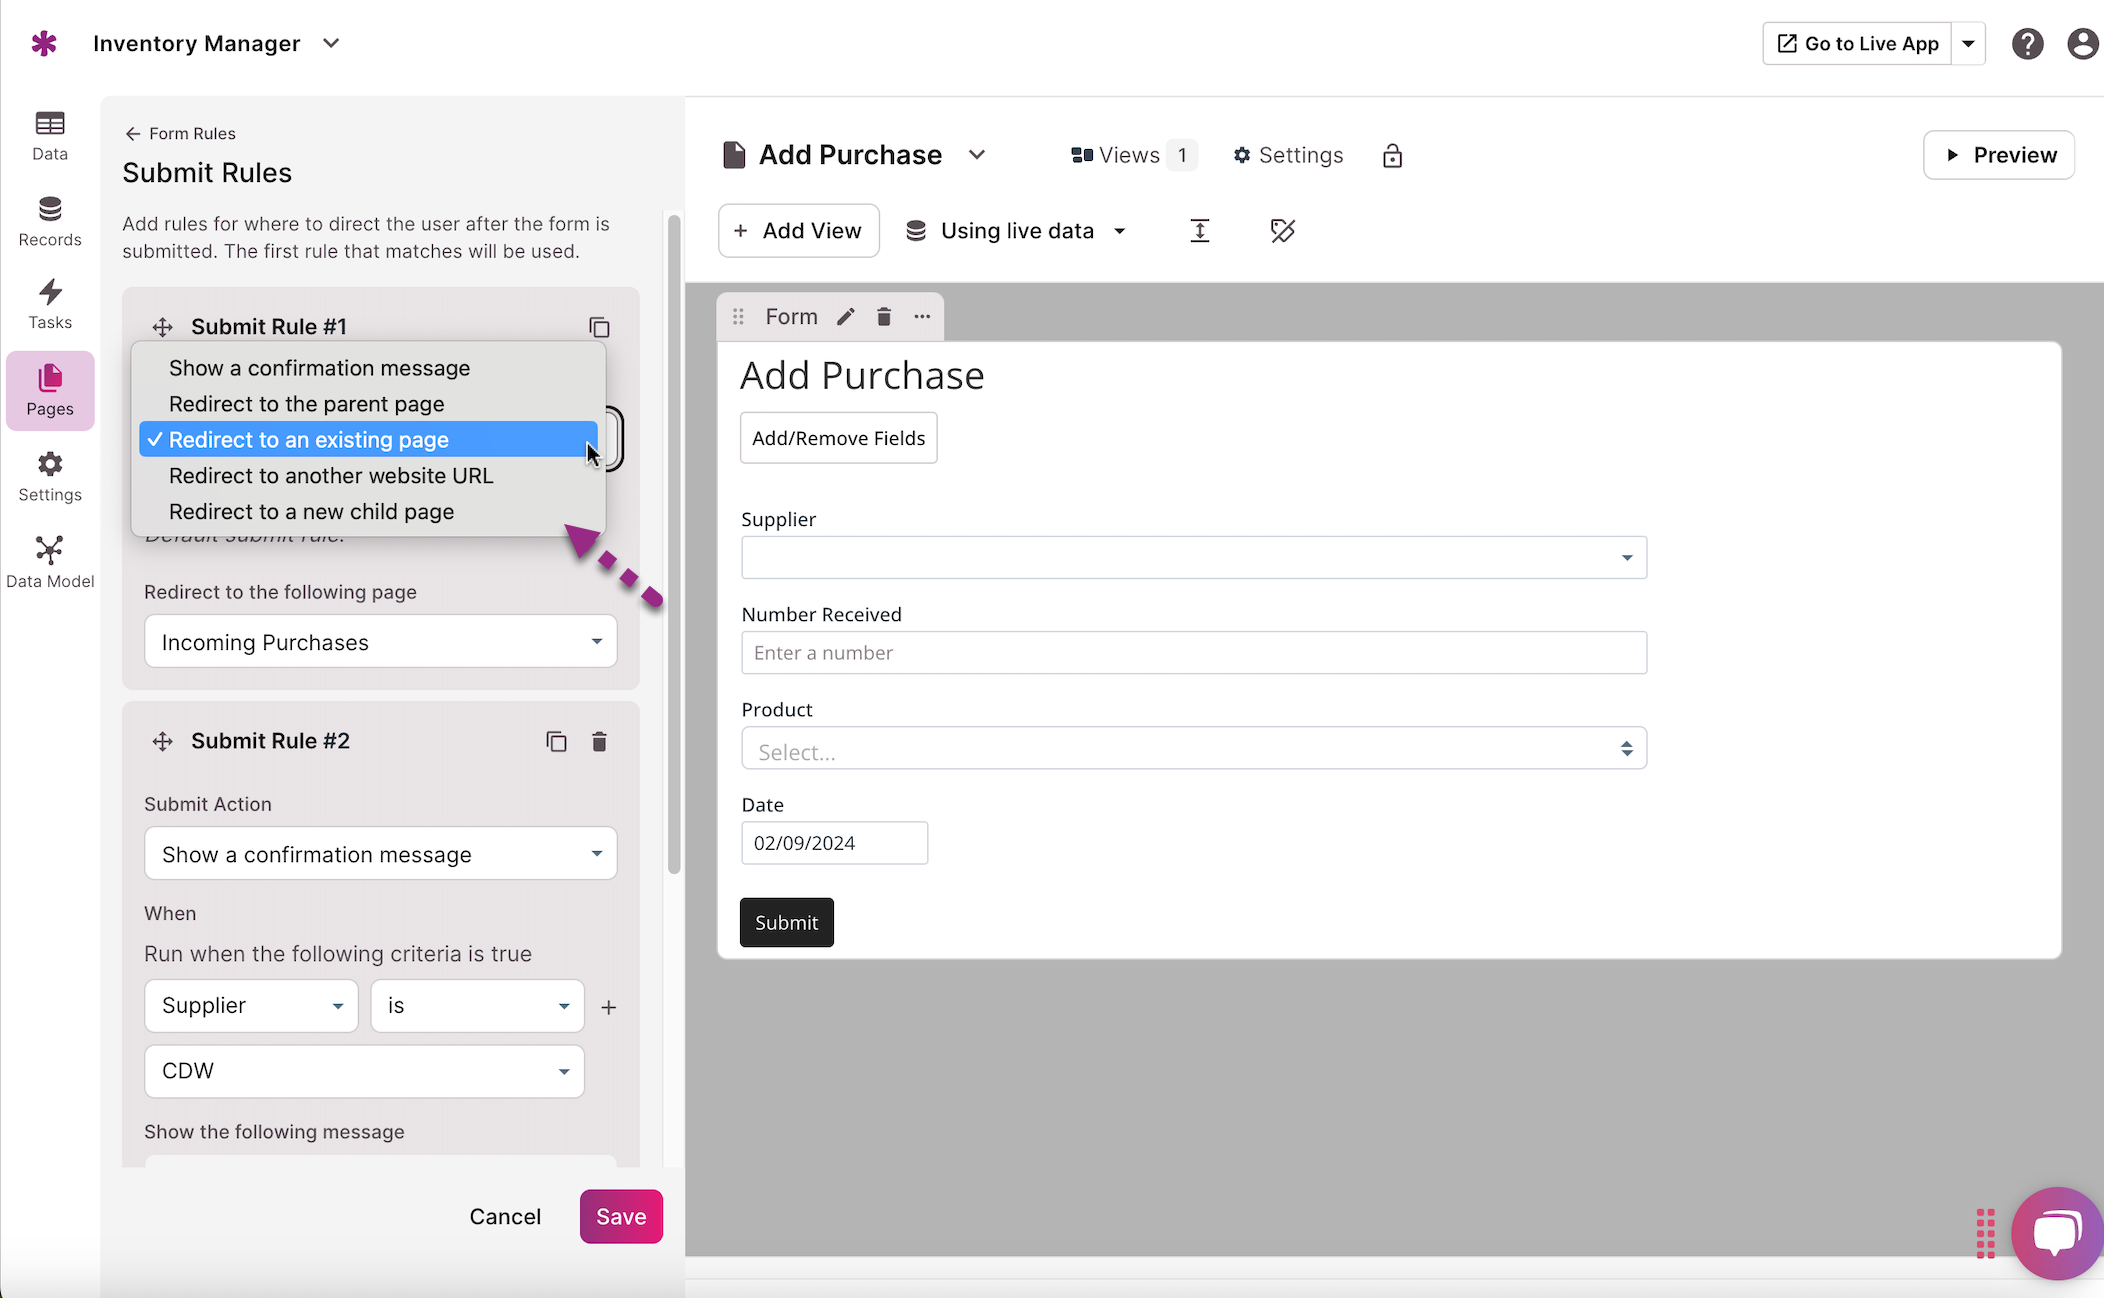Open more options for the Form view
Screen dimensions: 2104x1298
point(922,317)
